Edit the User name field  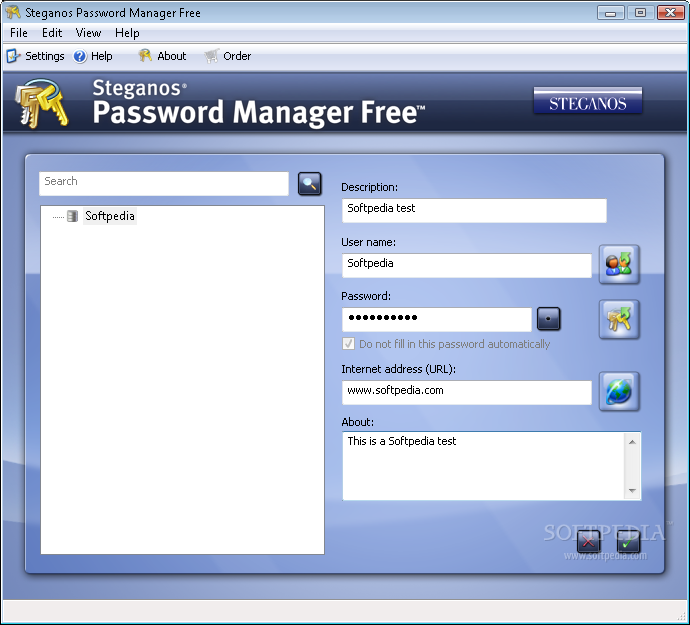[x=467, y=265]
